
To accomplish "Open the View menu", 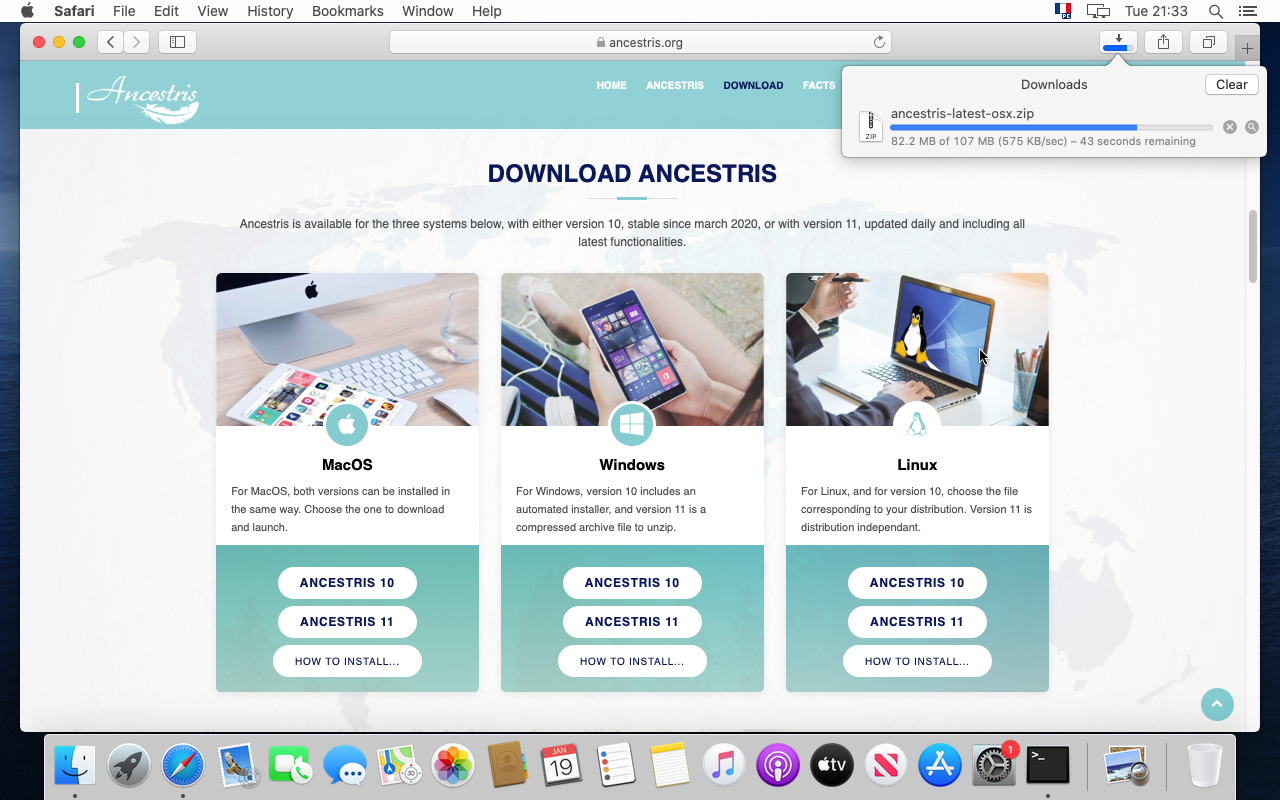I will click(x=213, y=11).
